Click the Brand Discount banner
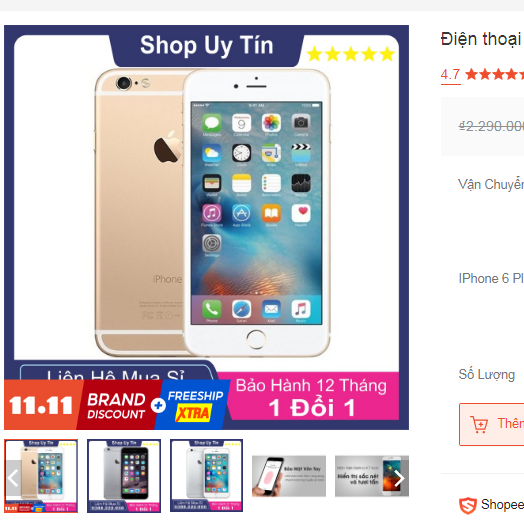The width and height of the screenshot is (524, 524). [116, 406]
